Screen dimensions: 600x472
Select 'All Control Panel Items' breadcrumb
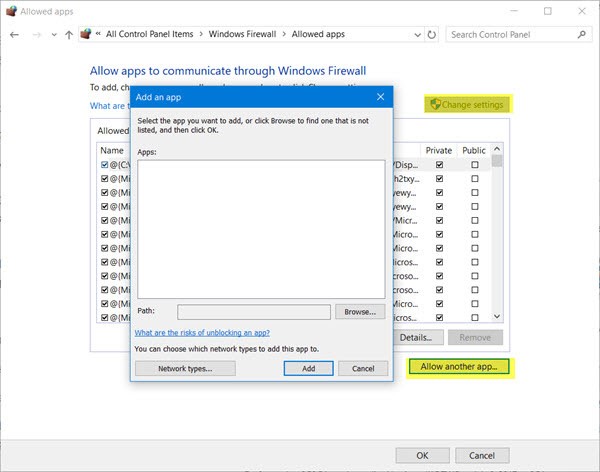(x=150, y=34)
